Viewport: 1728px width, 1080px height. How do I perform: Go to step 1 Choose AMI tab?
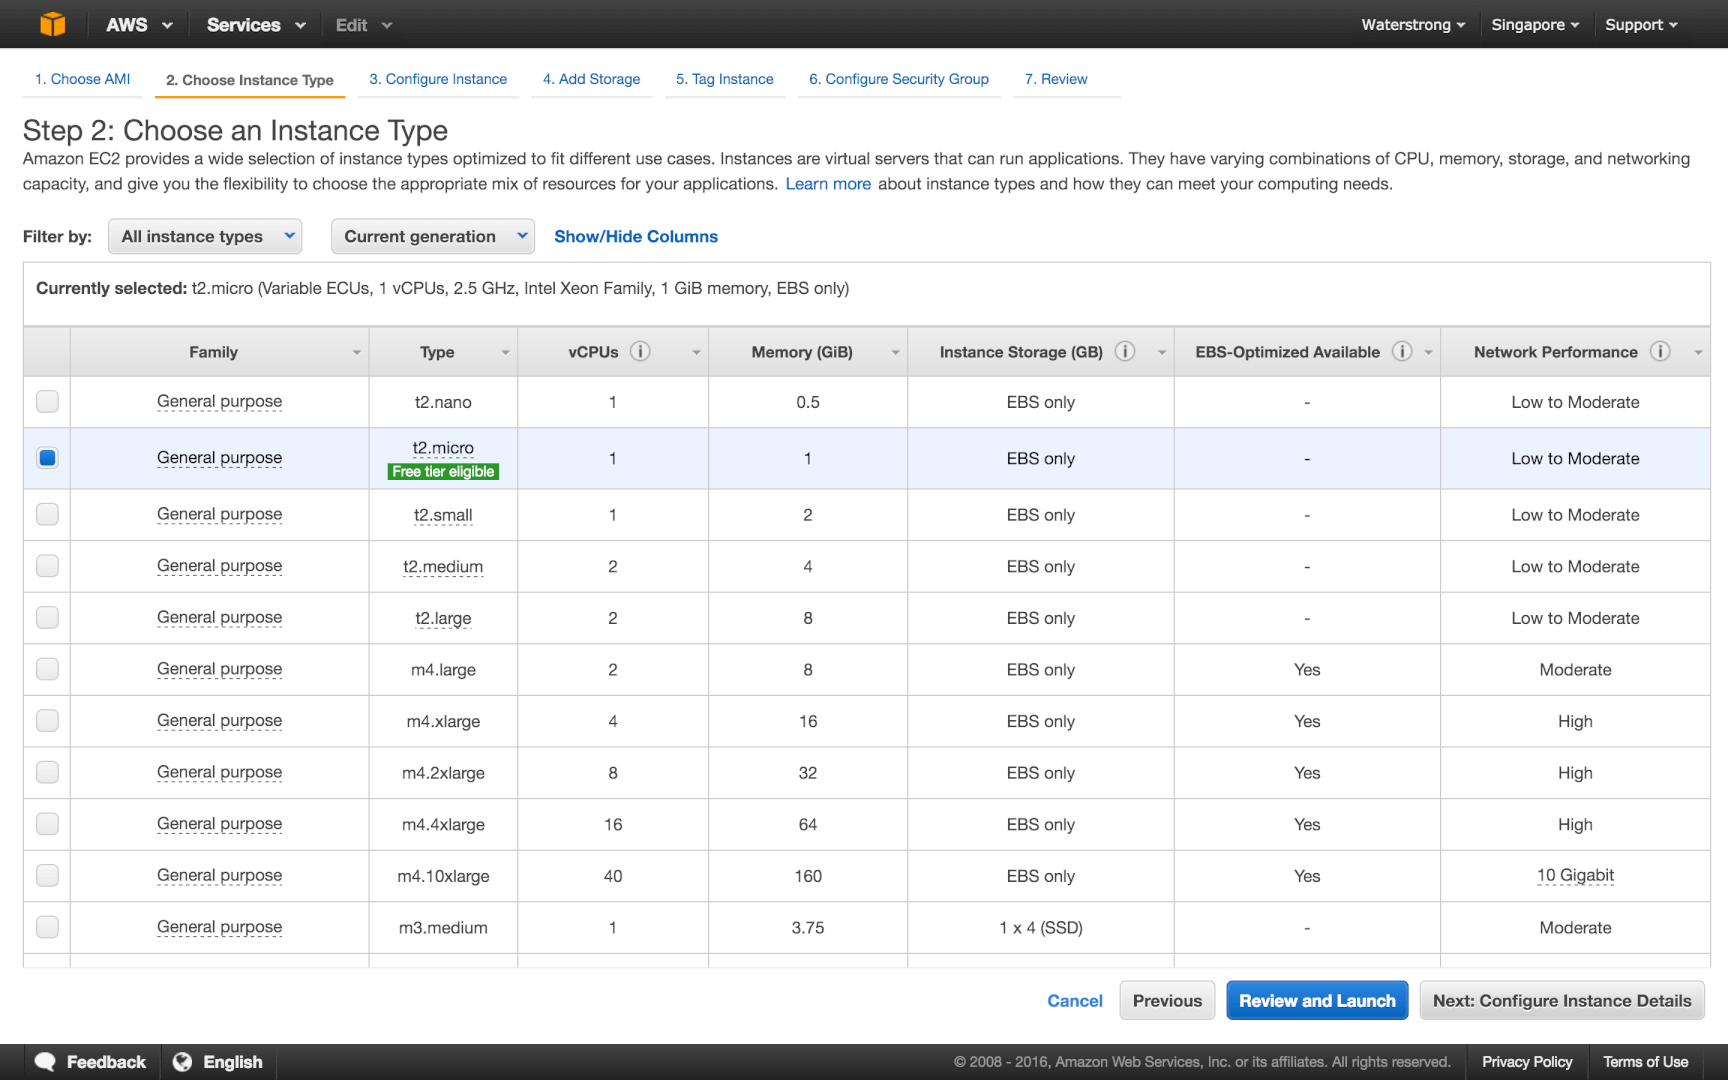83,79
